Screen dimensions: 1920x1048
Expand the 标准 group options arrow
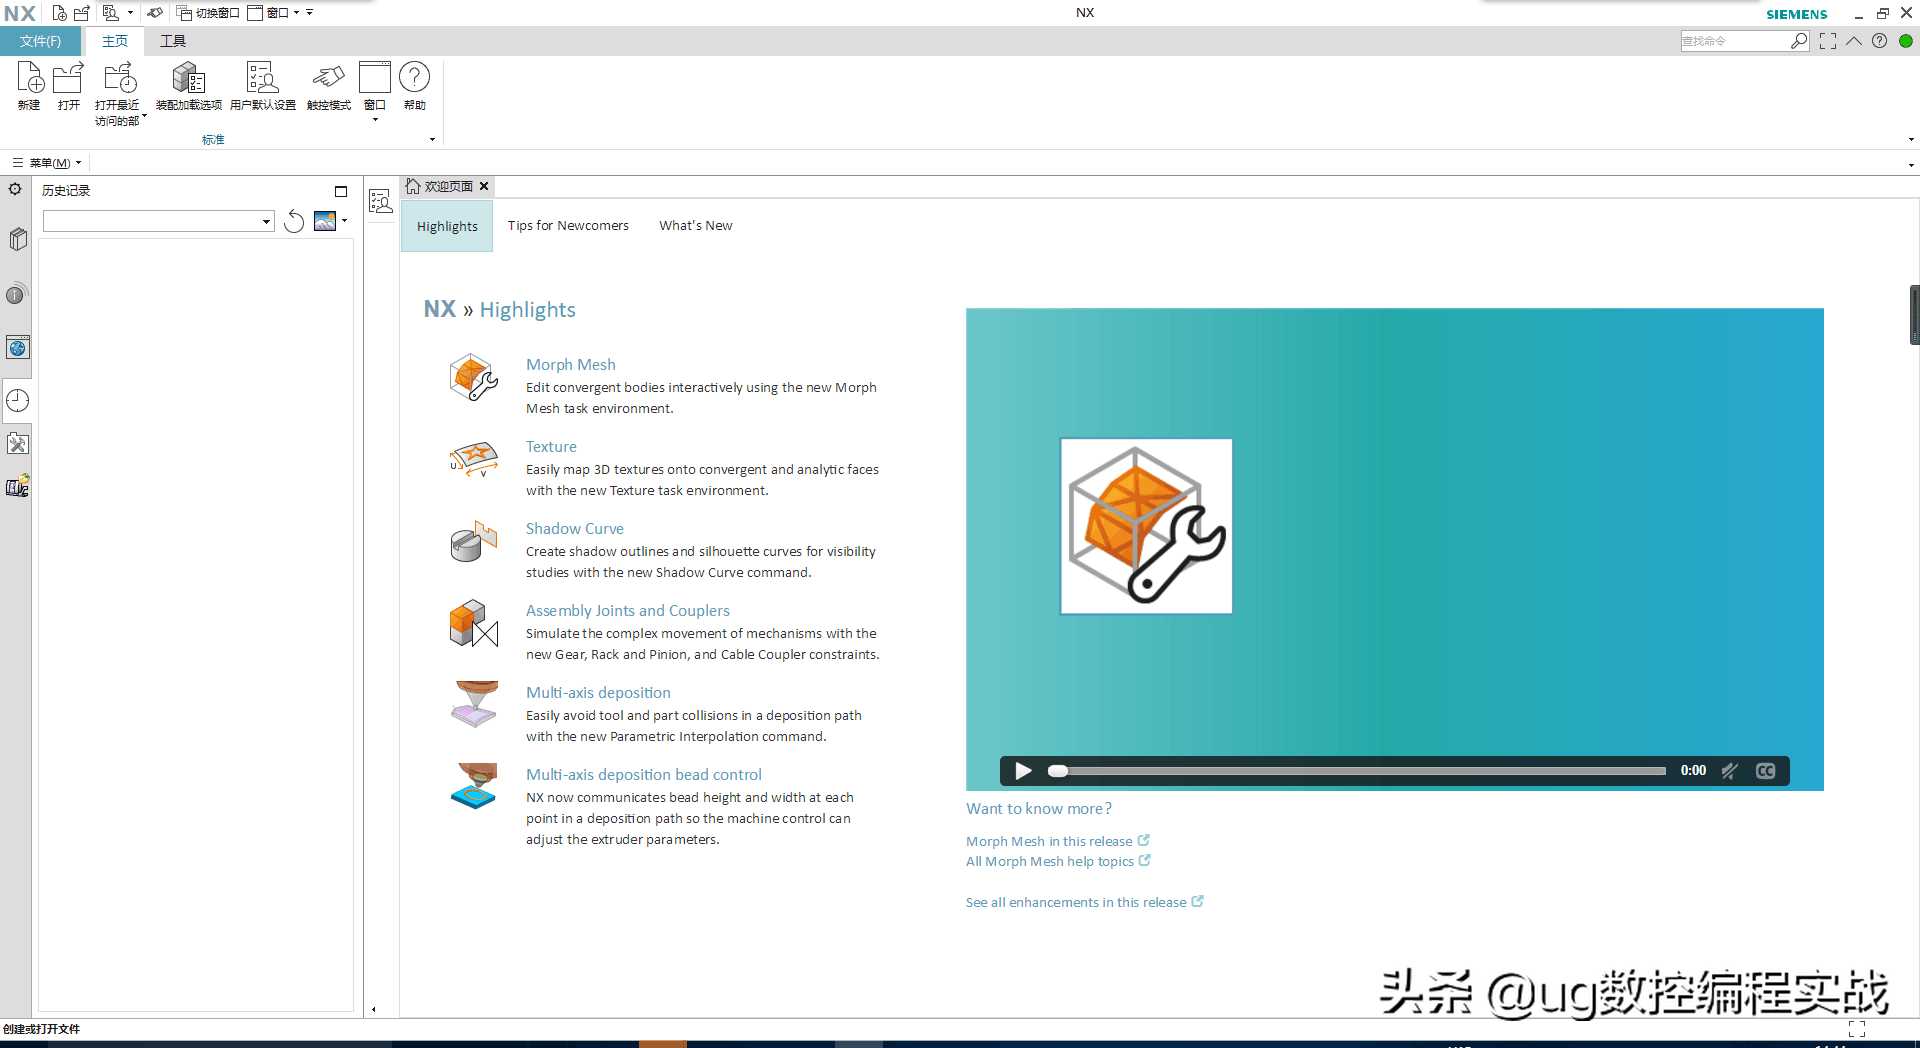pos(432,139)
